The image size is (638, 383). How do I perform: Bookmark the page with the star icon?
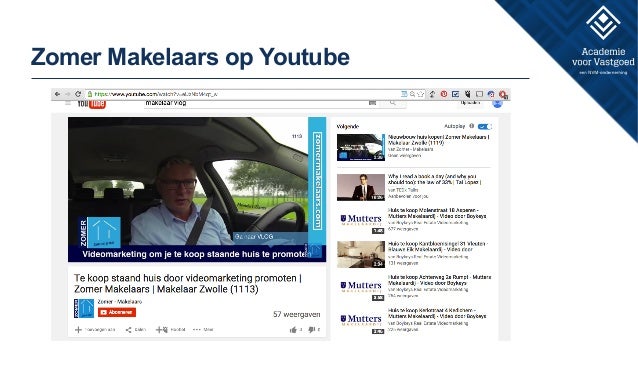(421, 94)
